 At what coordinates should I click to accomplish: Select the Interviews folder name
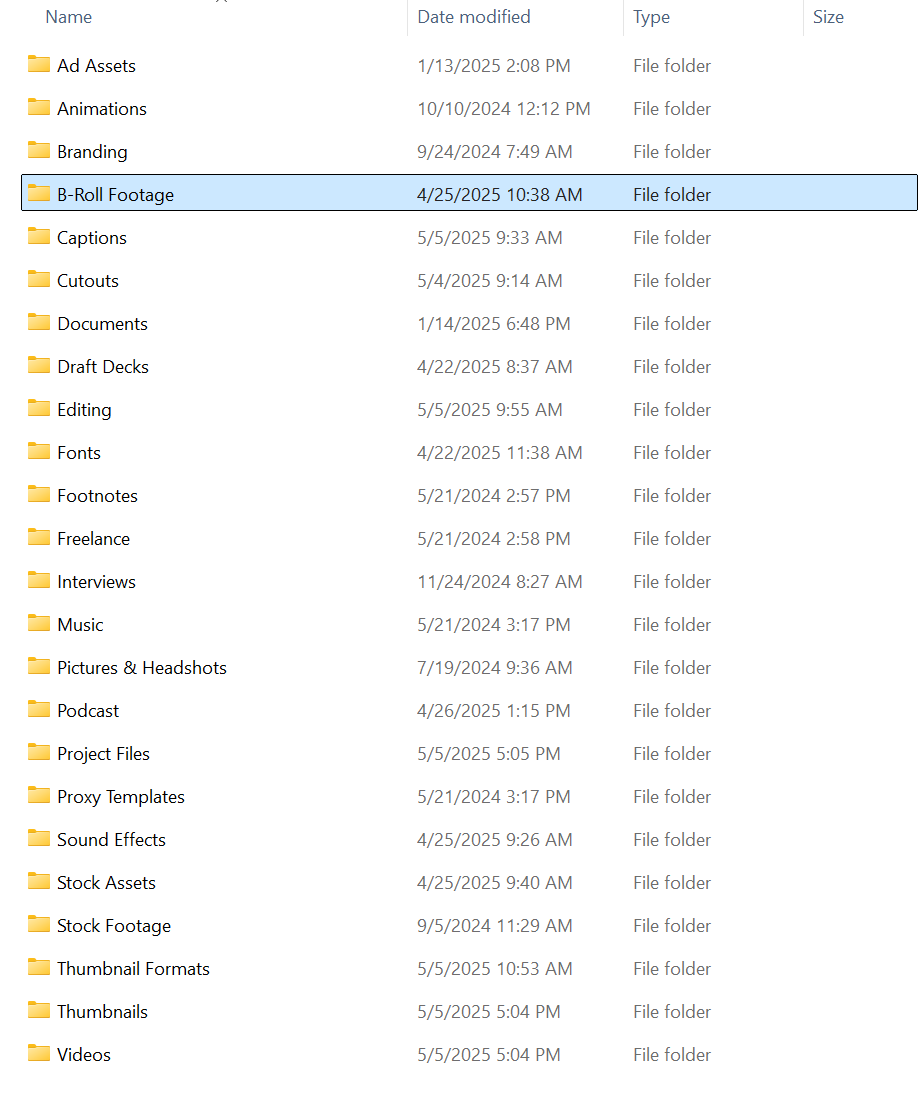point(97,582)
